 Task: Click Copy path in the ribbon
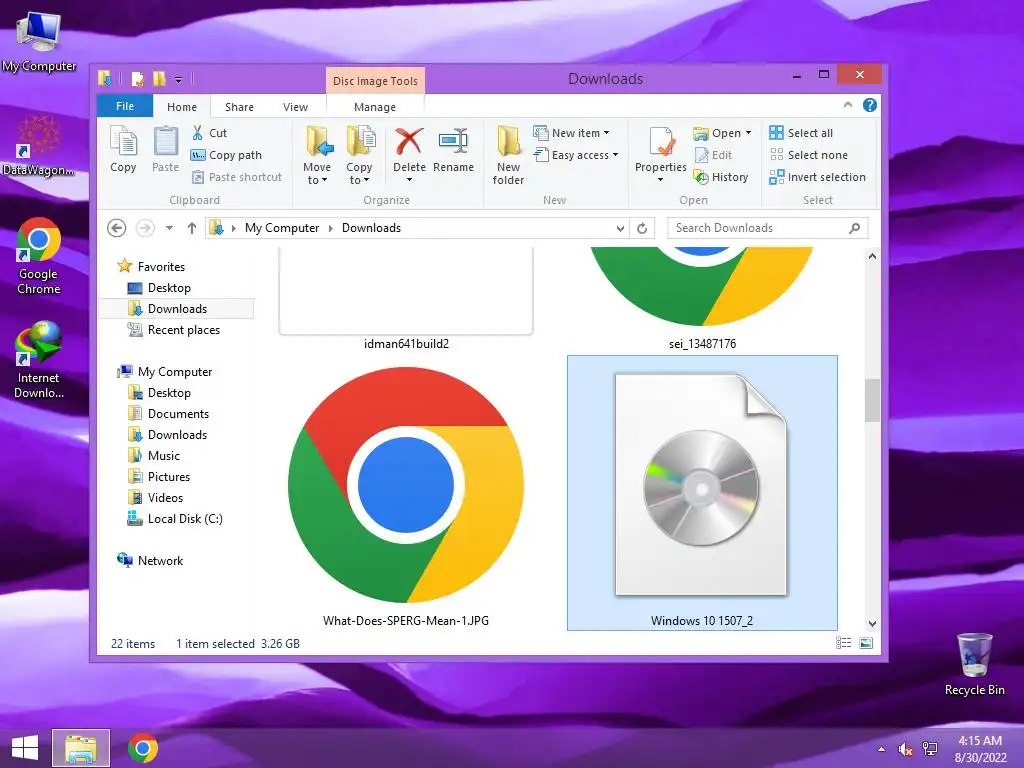tap(226, 155)
